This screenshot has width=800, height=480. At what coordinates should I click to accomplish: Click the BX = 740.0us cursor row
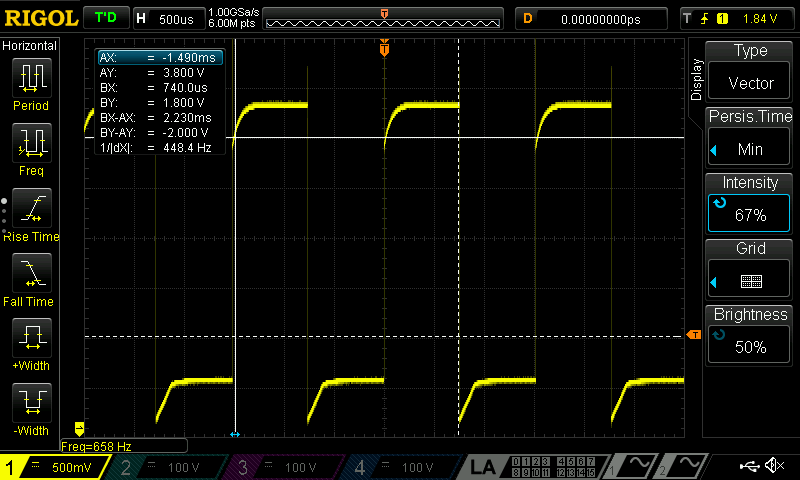click(x=160, y=88)
